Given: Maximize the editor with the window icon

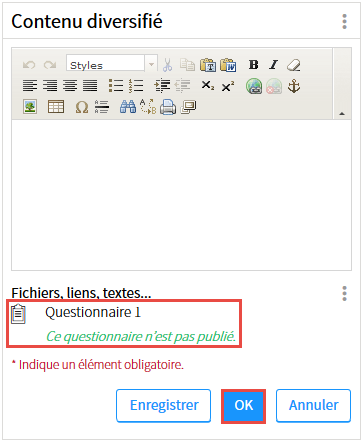Looking at the screenshot, I should [188, 107].
